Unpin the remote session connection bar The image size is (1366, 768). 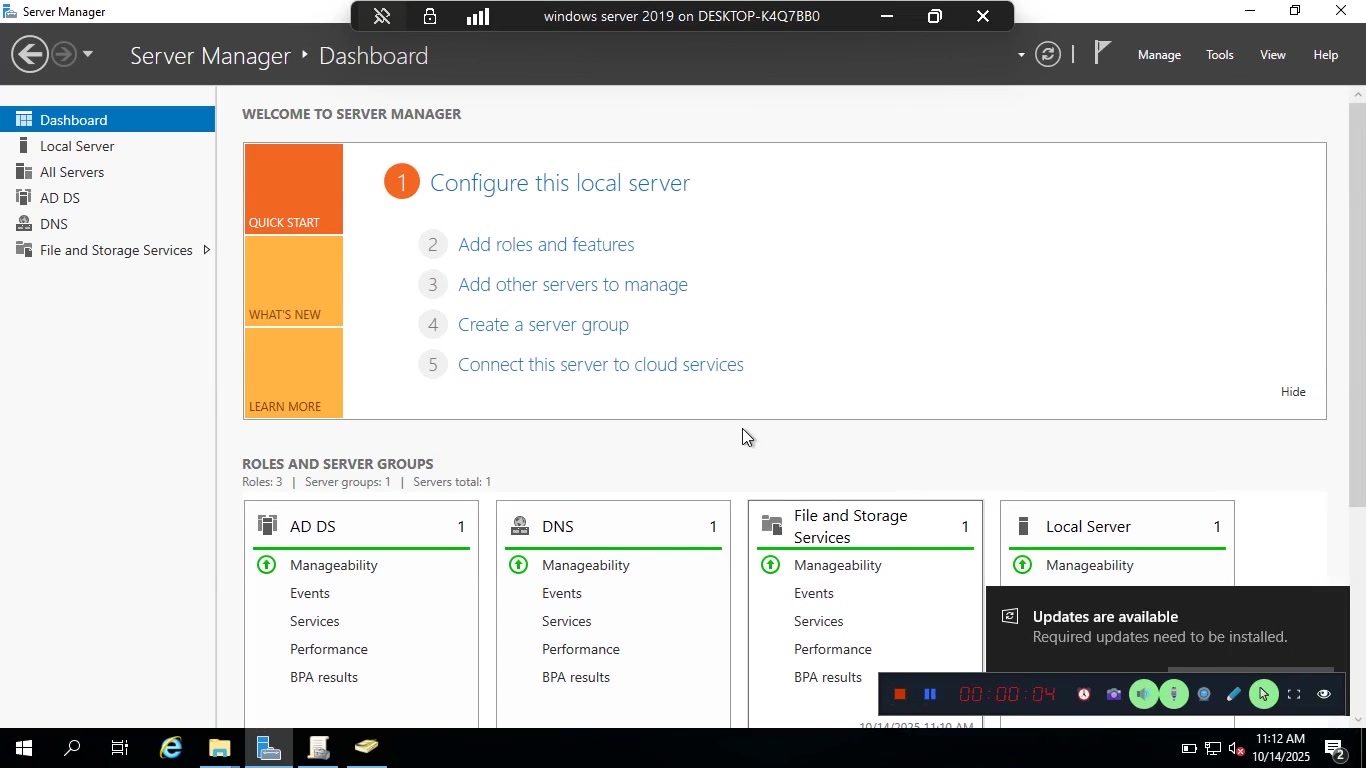click(x=382, y=16)
